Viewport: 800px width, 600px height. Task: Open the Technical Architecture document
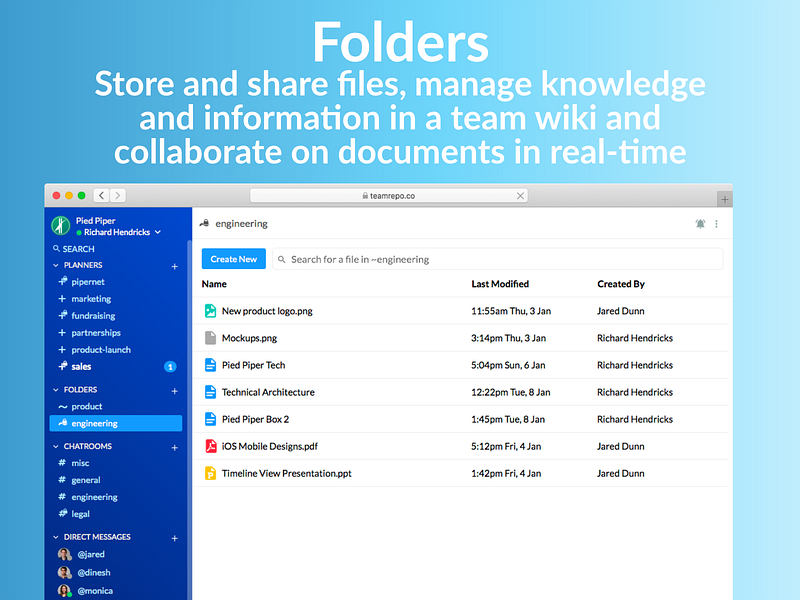point(268,392)
